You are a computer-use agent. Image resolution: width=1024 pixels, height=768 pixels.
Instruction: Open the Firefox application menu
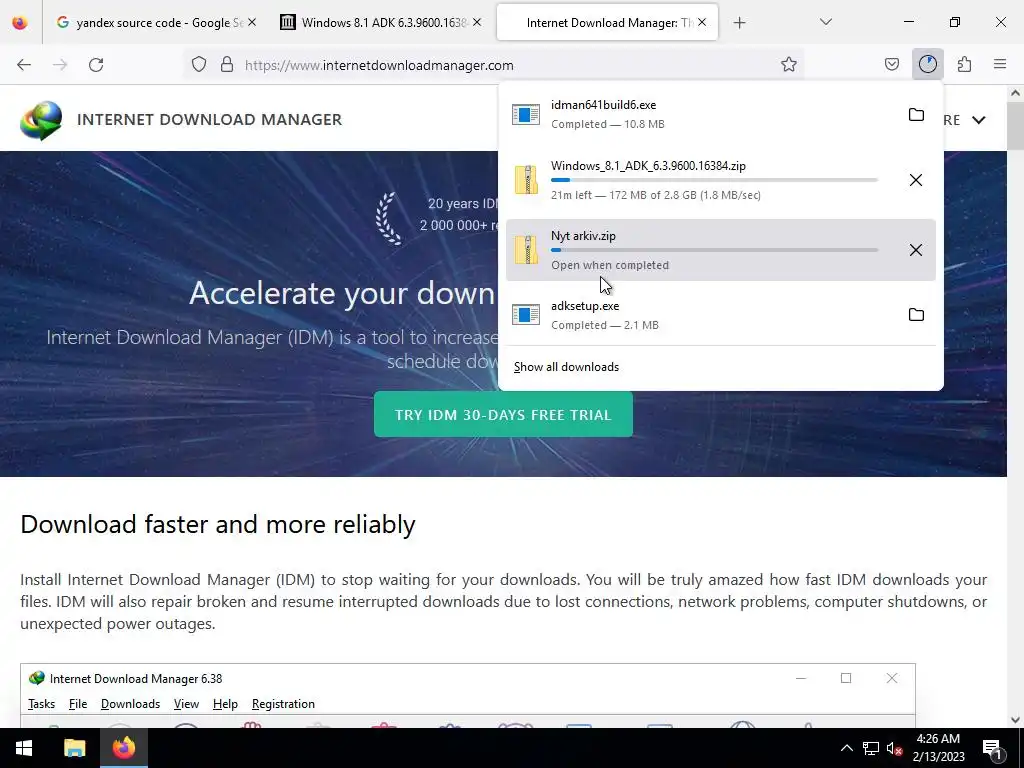point(1000,64)
